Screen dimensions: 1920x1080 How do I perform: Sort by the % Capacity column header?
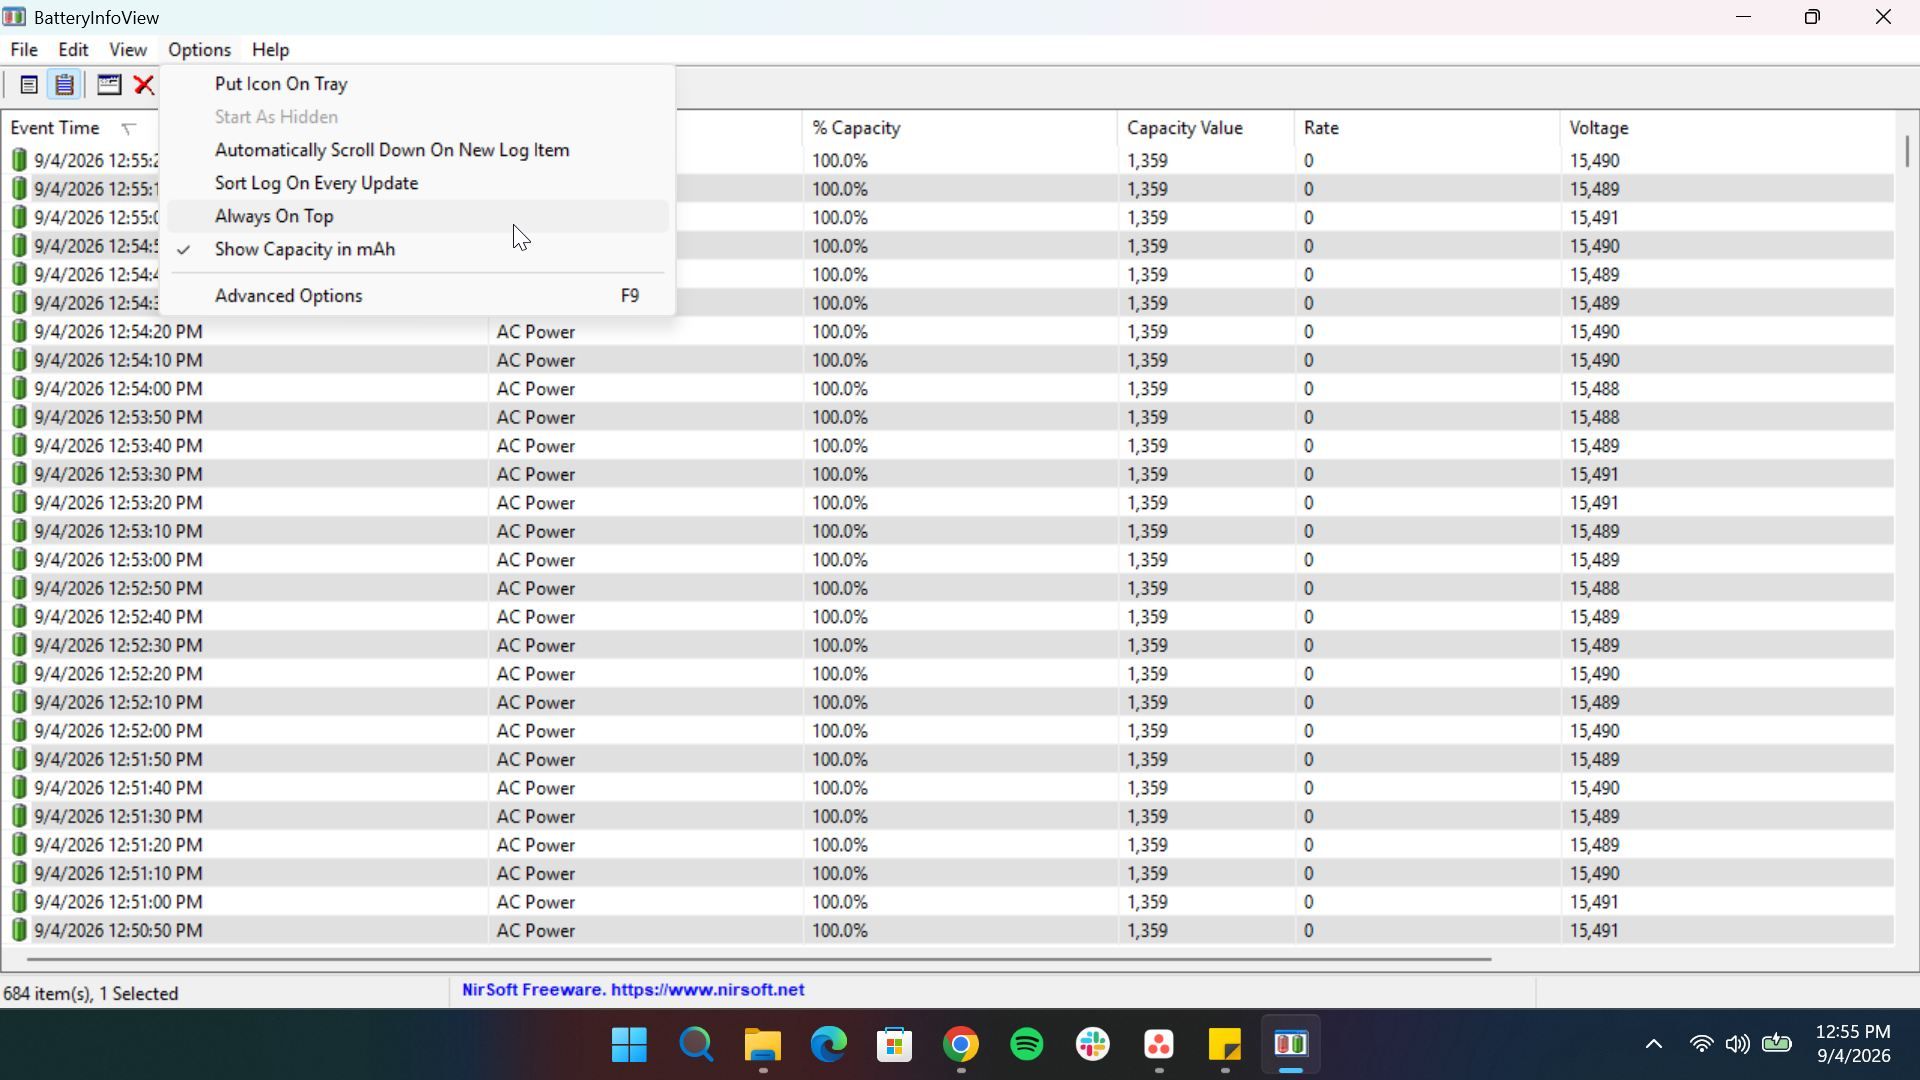point(958,128)
